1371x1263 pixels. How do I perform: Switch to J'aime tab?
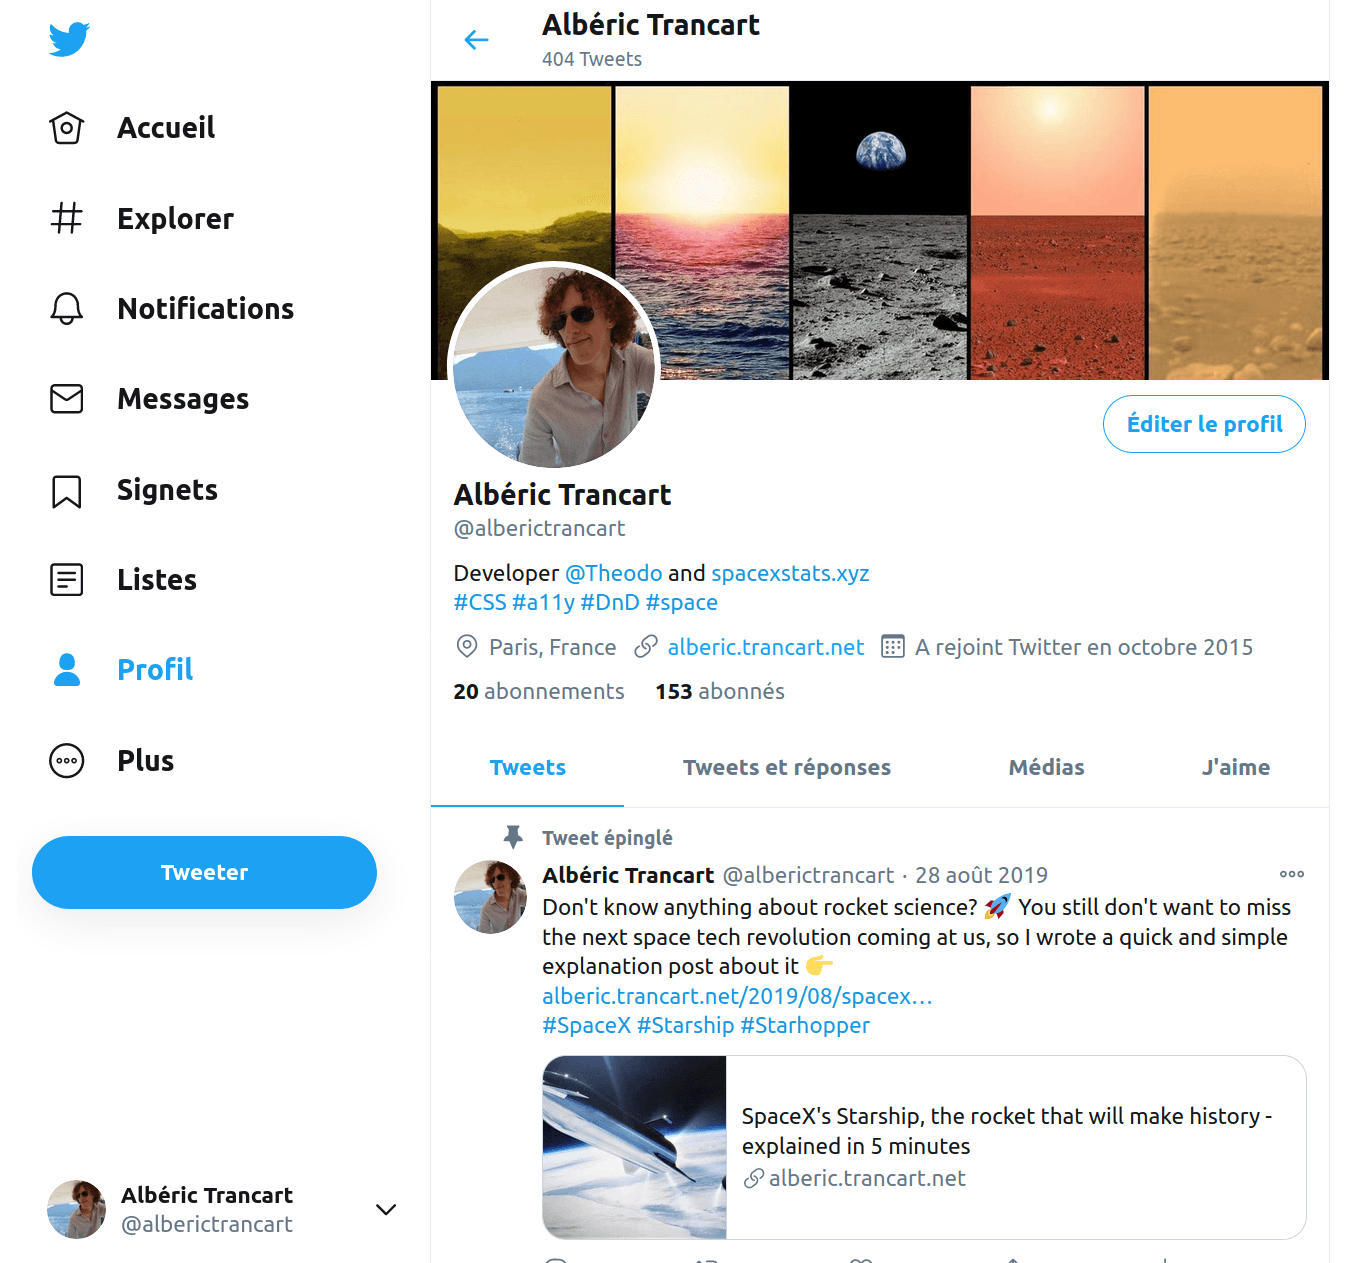pos(1236,768)
